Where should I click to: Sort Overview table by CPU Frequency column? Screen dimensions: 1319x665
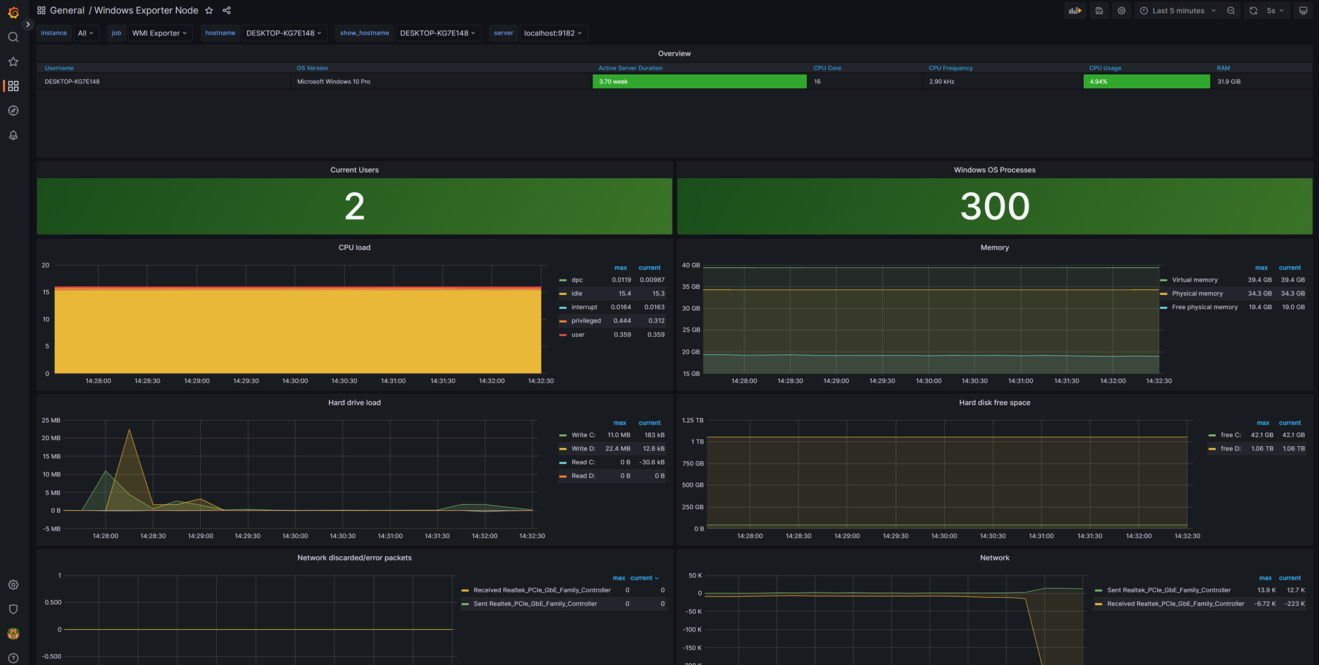tap(950, 68)
